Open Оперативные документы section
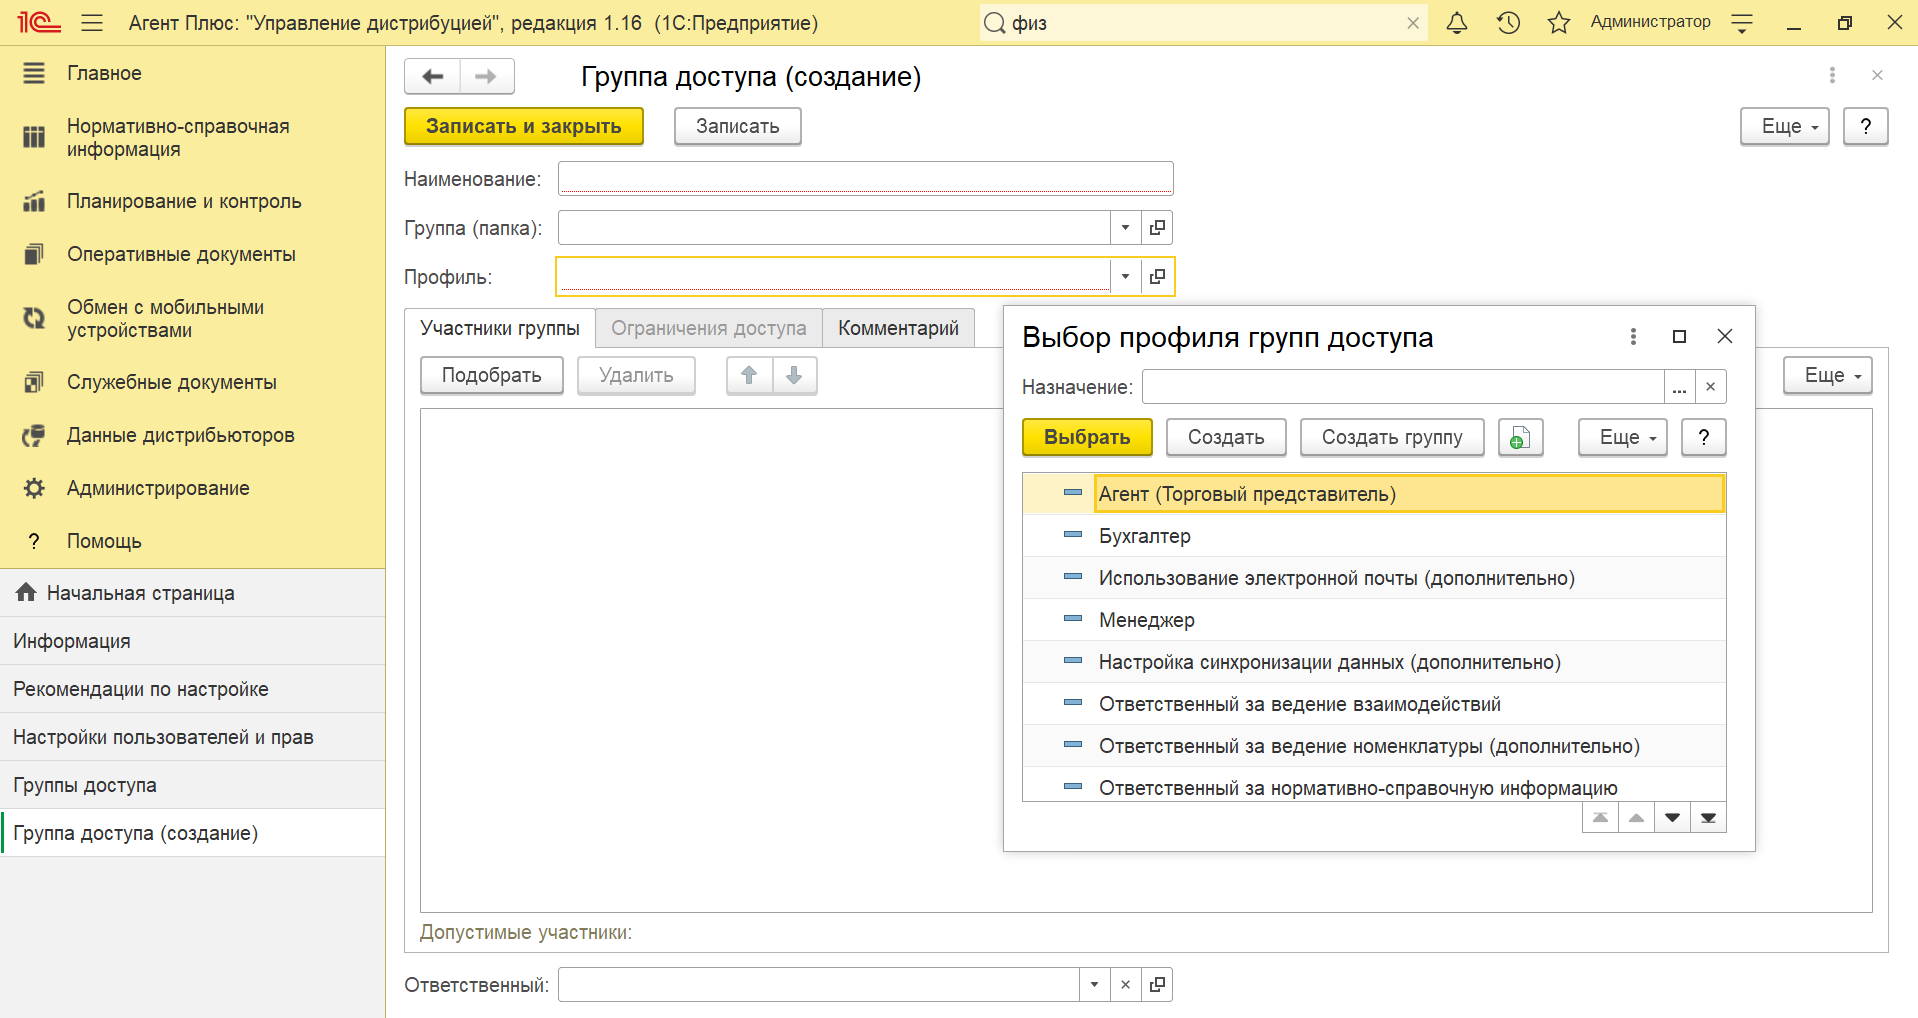The height and width of the screenshot is (1018, 1918). 192,254
